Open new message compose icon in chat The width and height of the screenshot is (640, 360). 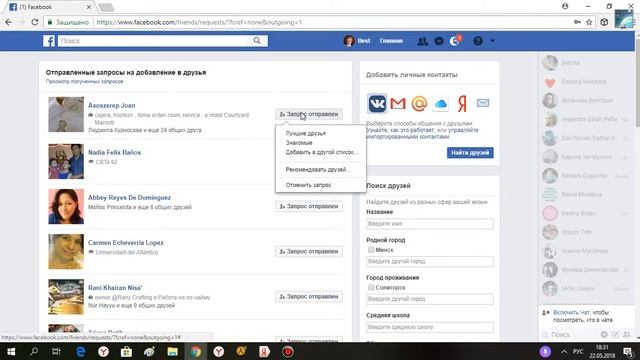coord(616,334)
